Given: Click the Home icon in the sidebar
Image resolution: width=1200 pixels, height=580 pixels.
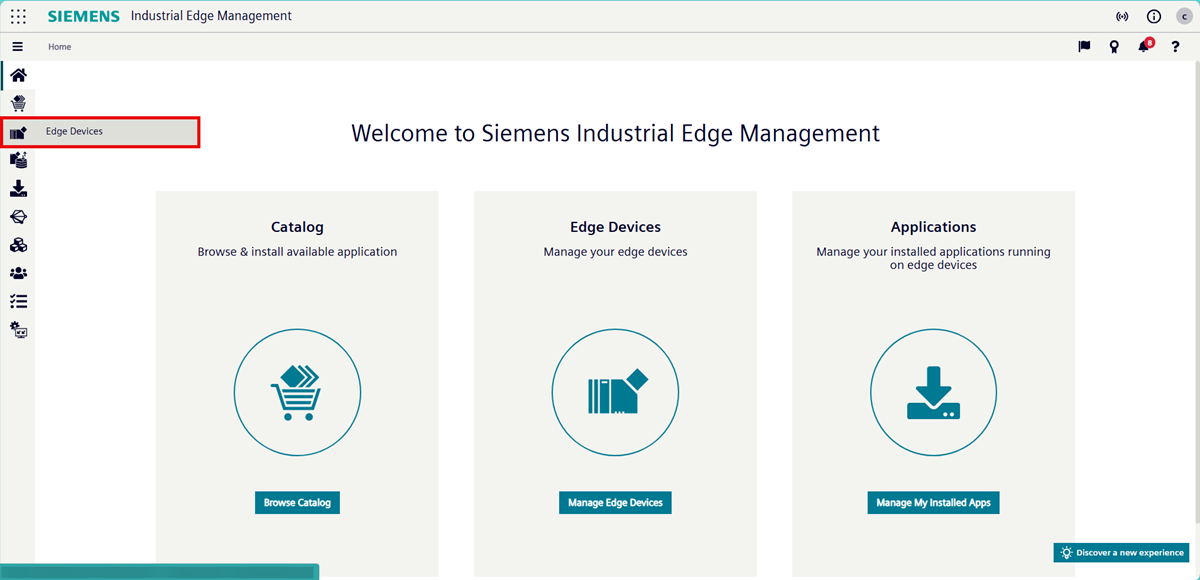Looking at the screenshot, I should coord(18,75).
